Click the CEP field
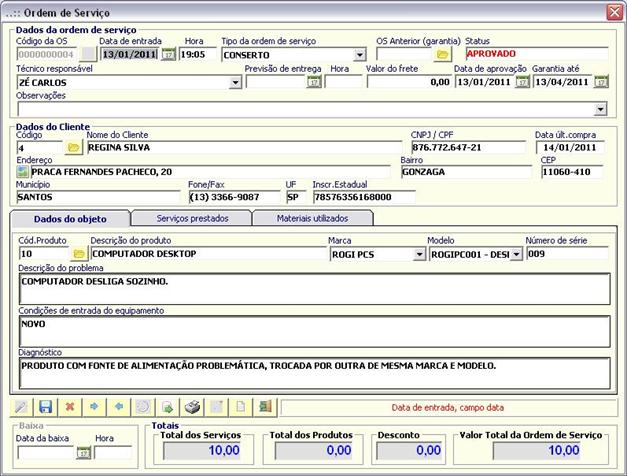Viewport: 627px width, 476px height. pyautogui.click(x=572, y=172)
